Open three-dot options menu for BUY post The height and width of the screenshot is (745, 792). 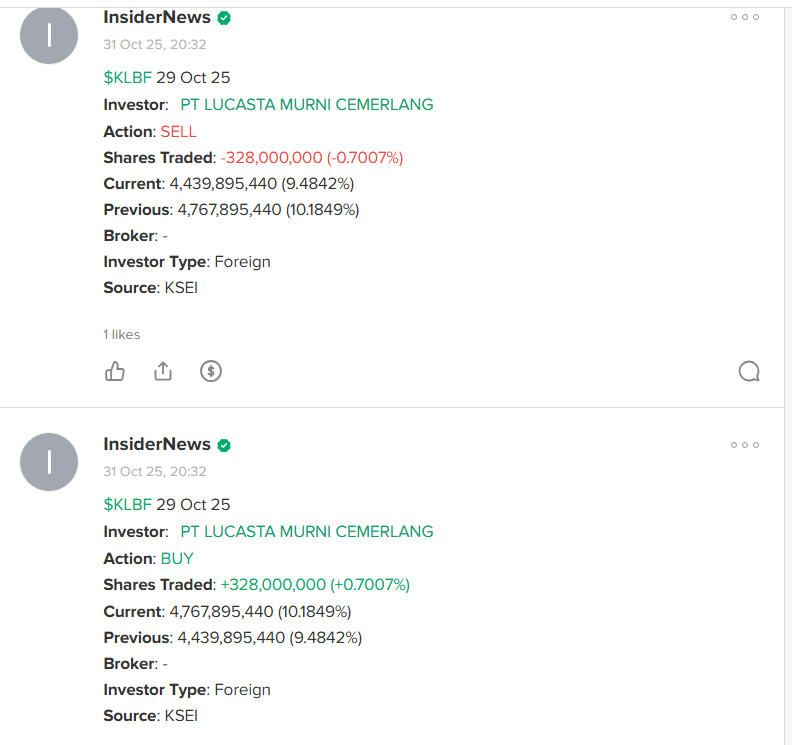tap(744, 445)
